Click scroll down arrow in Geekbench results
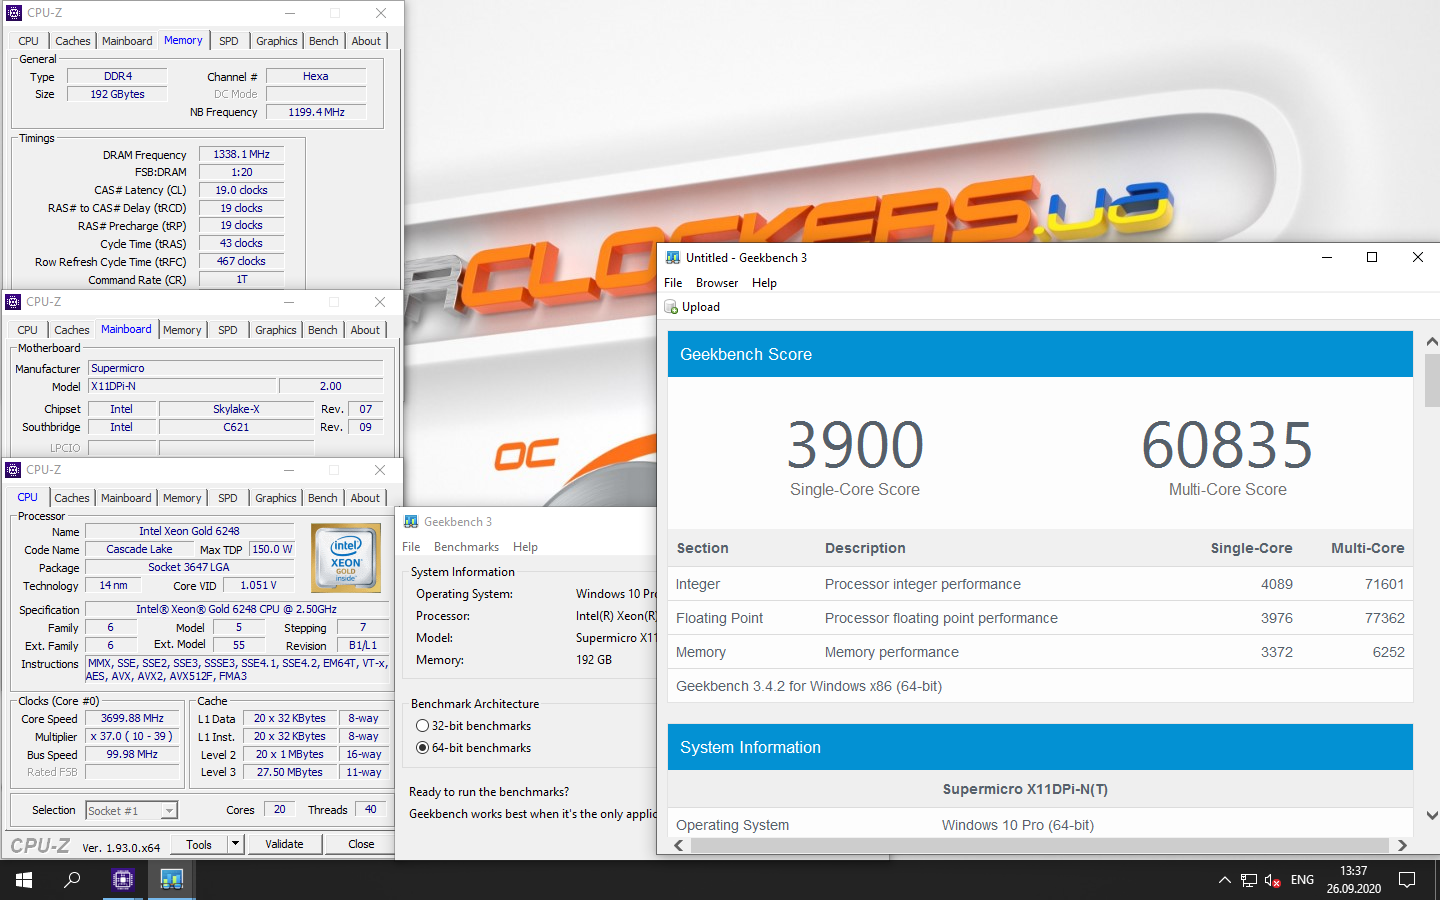 click(1432, 816)
